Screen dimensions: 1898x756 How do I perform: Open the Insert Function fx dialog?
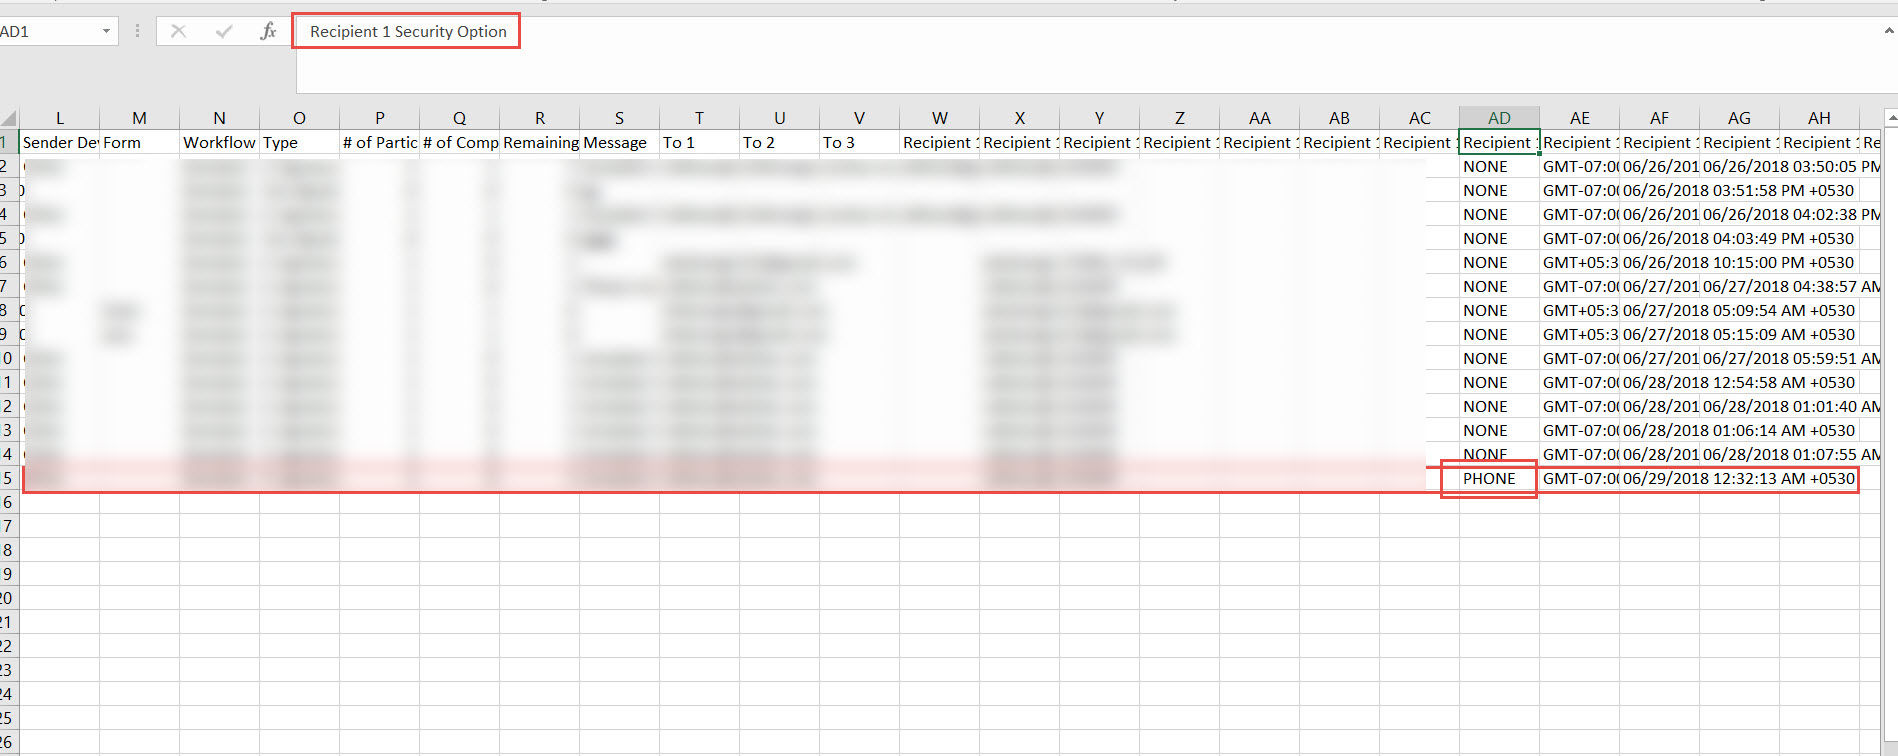point(268,32)
